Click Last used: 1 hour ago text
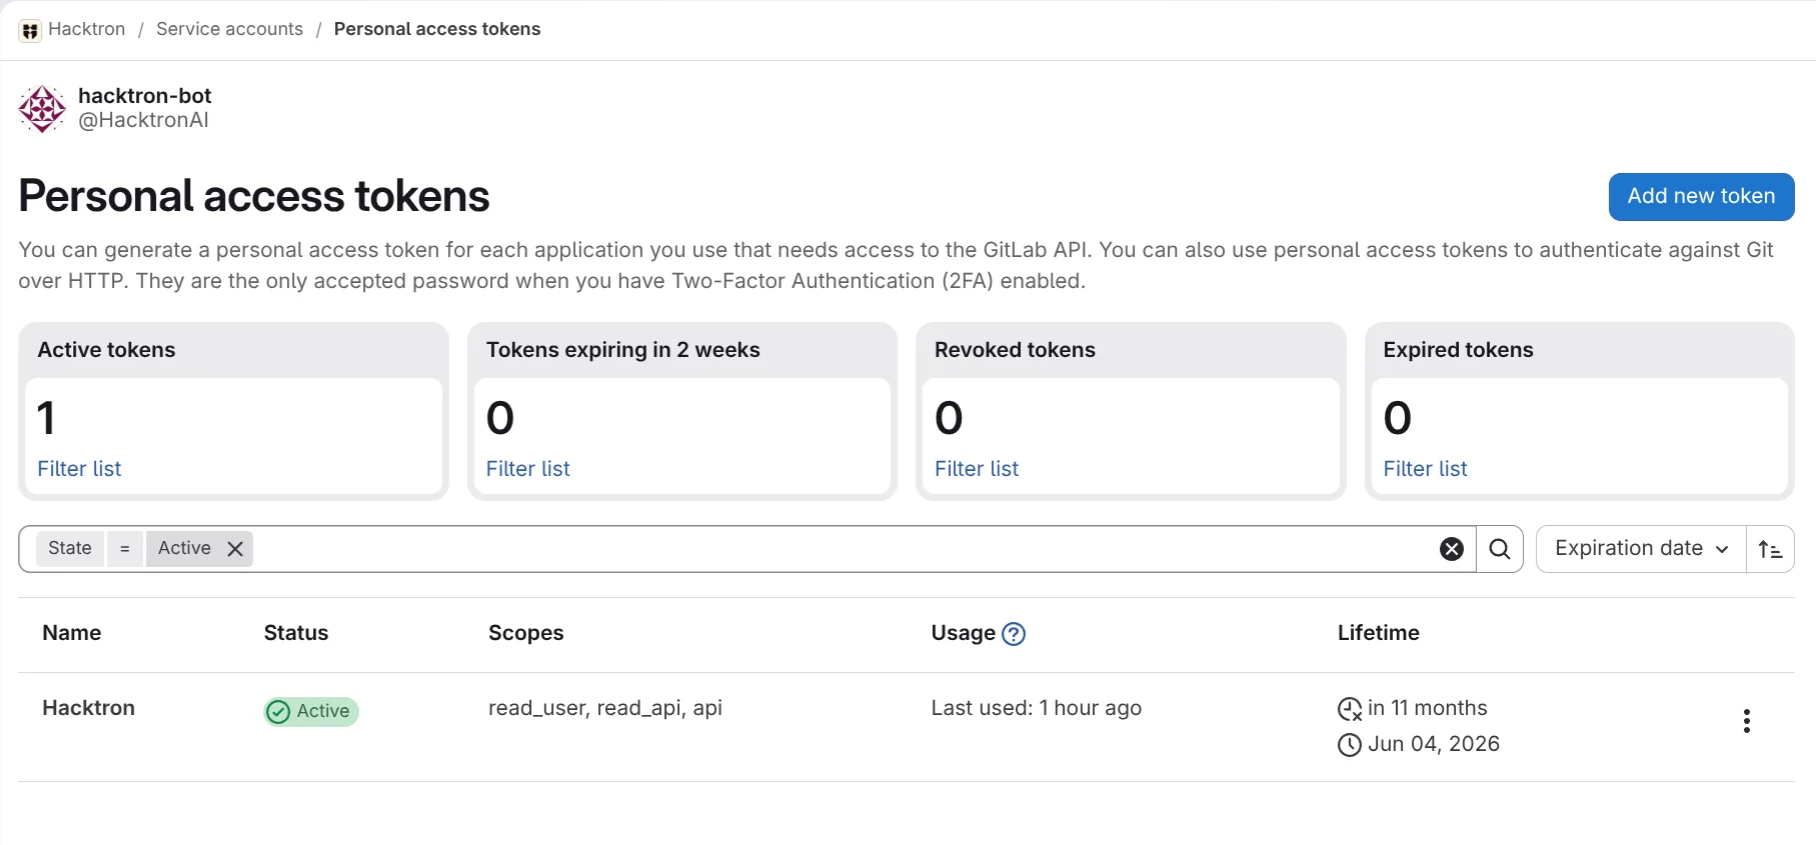The height and width of the screenshot is (845, 1816). [1036, 708]
